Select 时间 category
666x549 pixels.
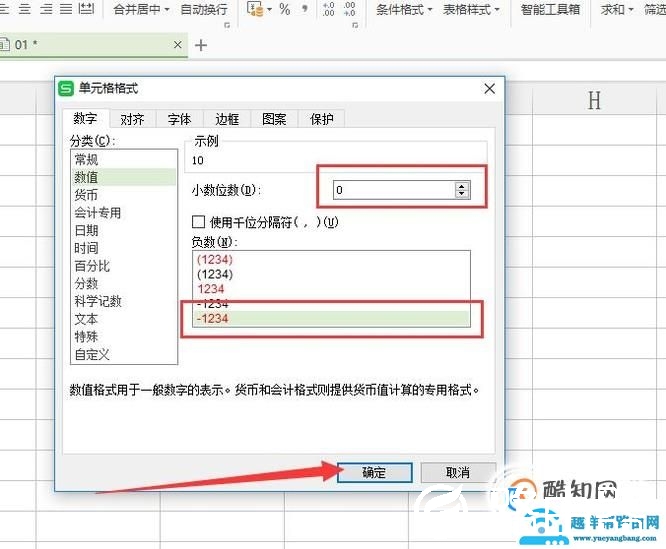[x=124, y=248]
